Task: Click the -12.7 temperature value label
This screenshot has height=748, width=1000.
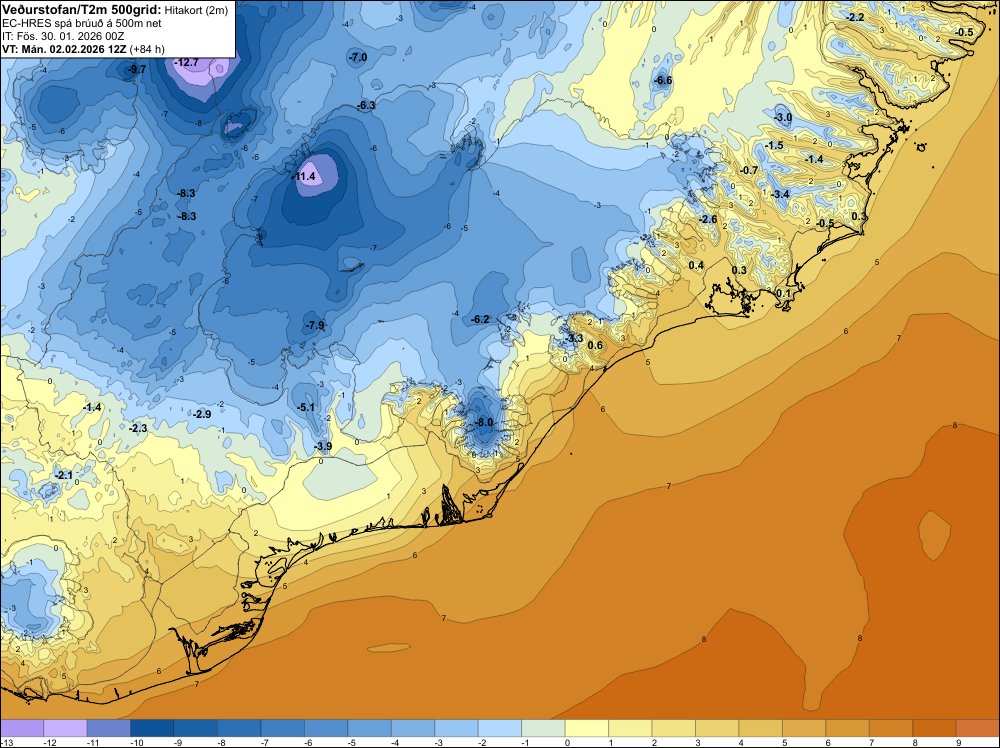Action: (186, 62)
